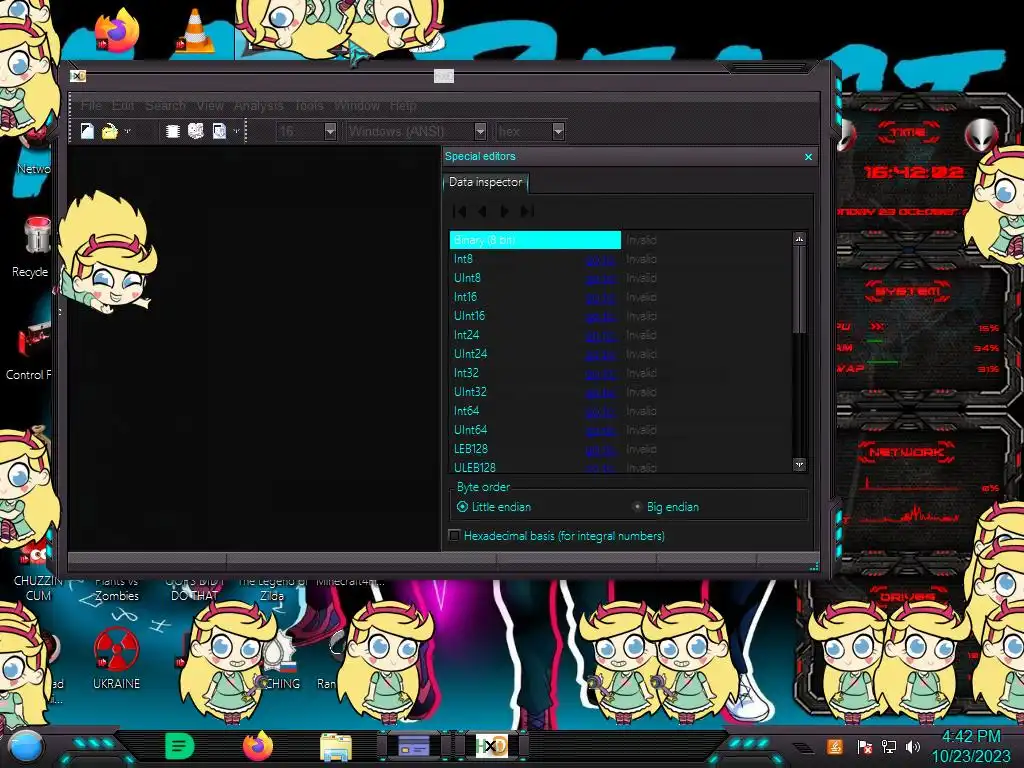1024x768 pixels.
Task: Select the Int24 row label
Action: click(x=466, y=335)
